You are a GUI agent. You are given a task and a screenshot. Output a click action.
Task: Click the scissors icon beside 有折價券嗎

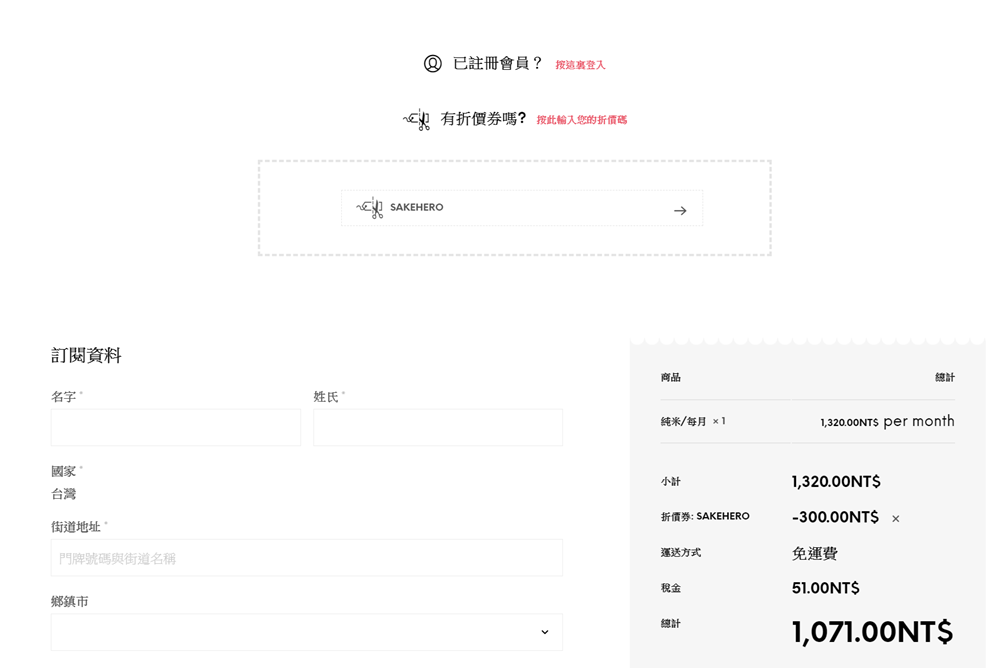coord(417,120)
